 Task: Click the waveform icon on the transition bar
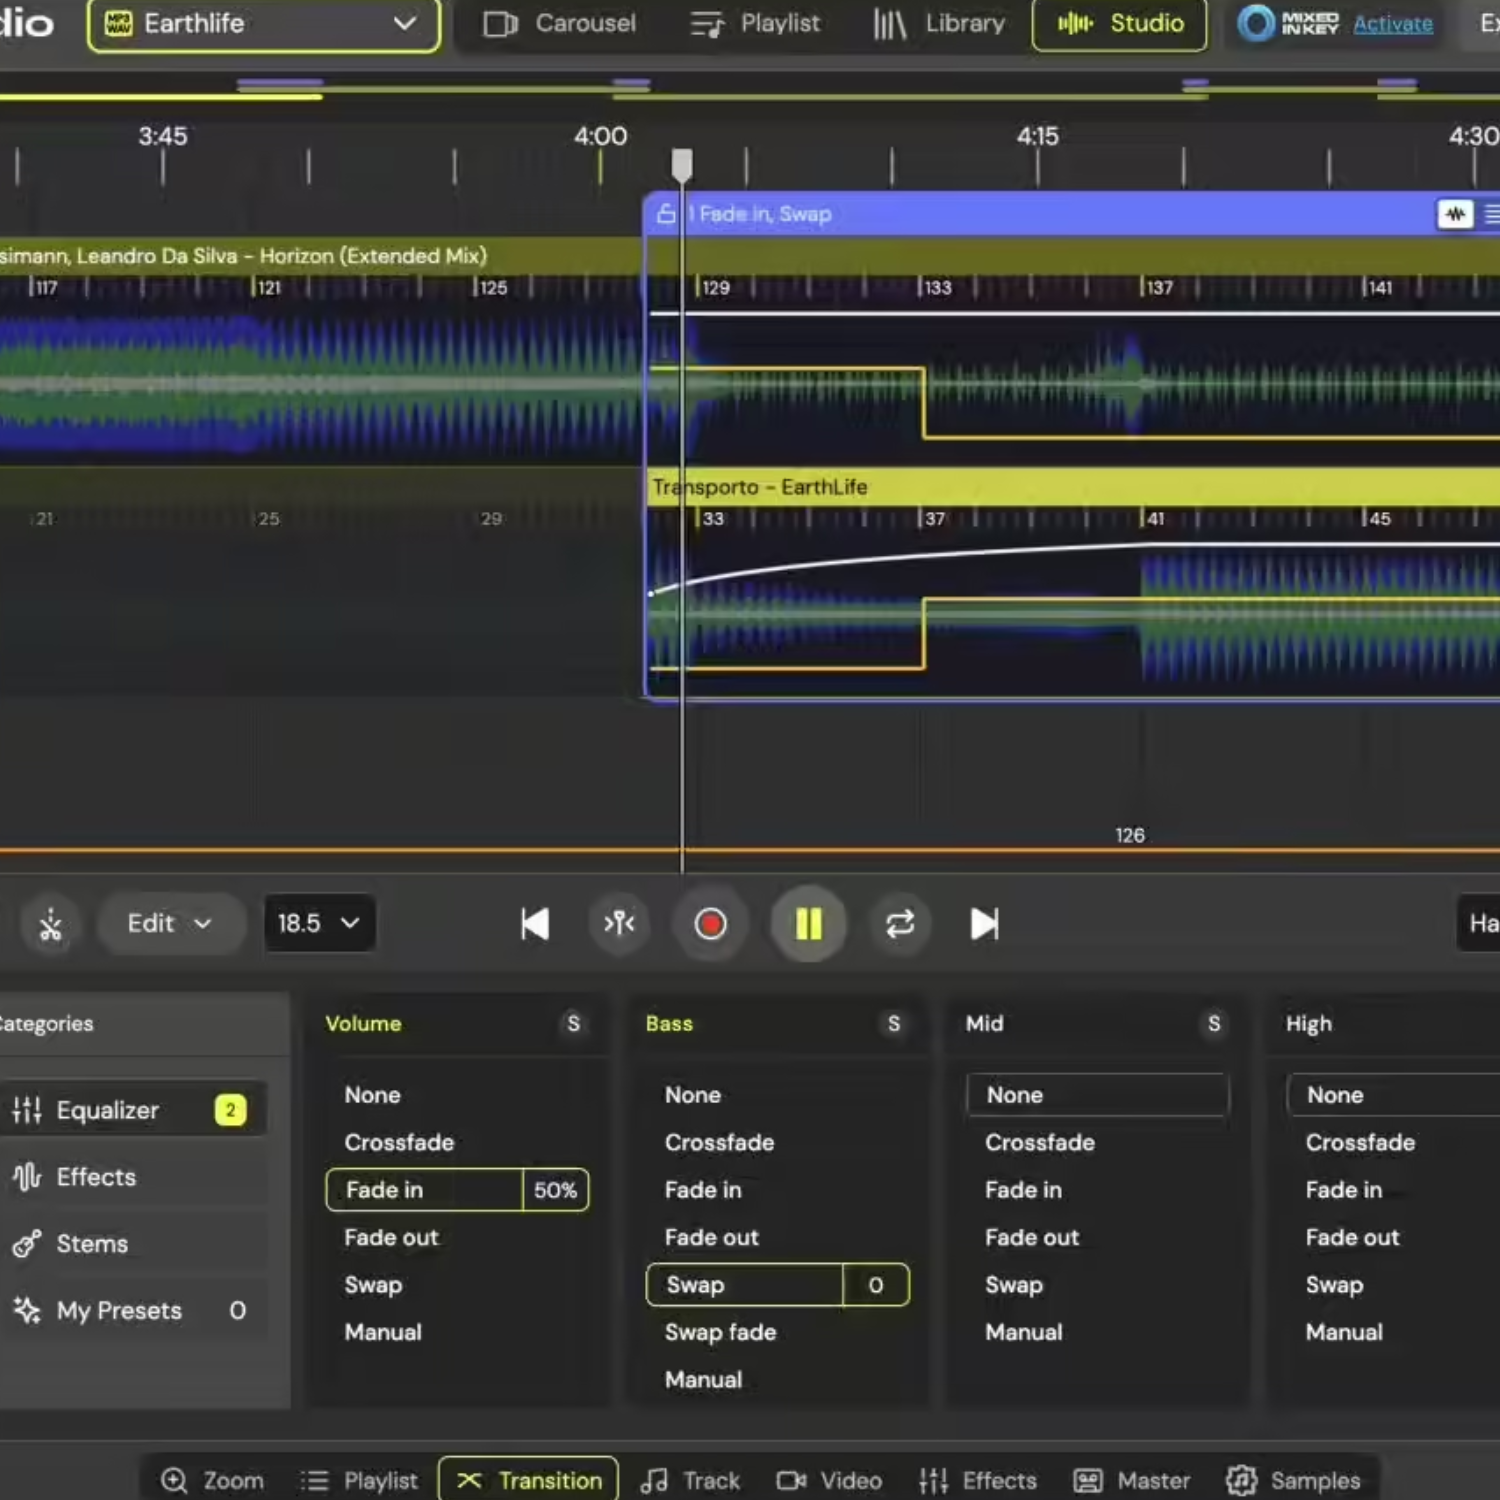tap(1455, 213)
